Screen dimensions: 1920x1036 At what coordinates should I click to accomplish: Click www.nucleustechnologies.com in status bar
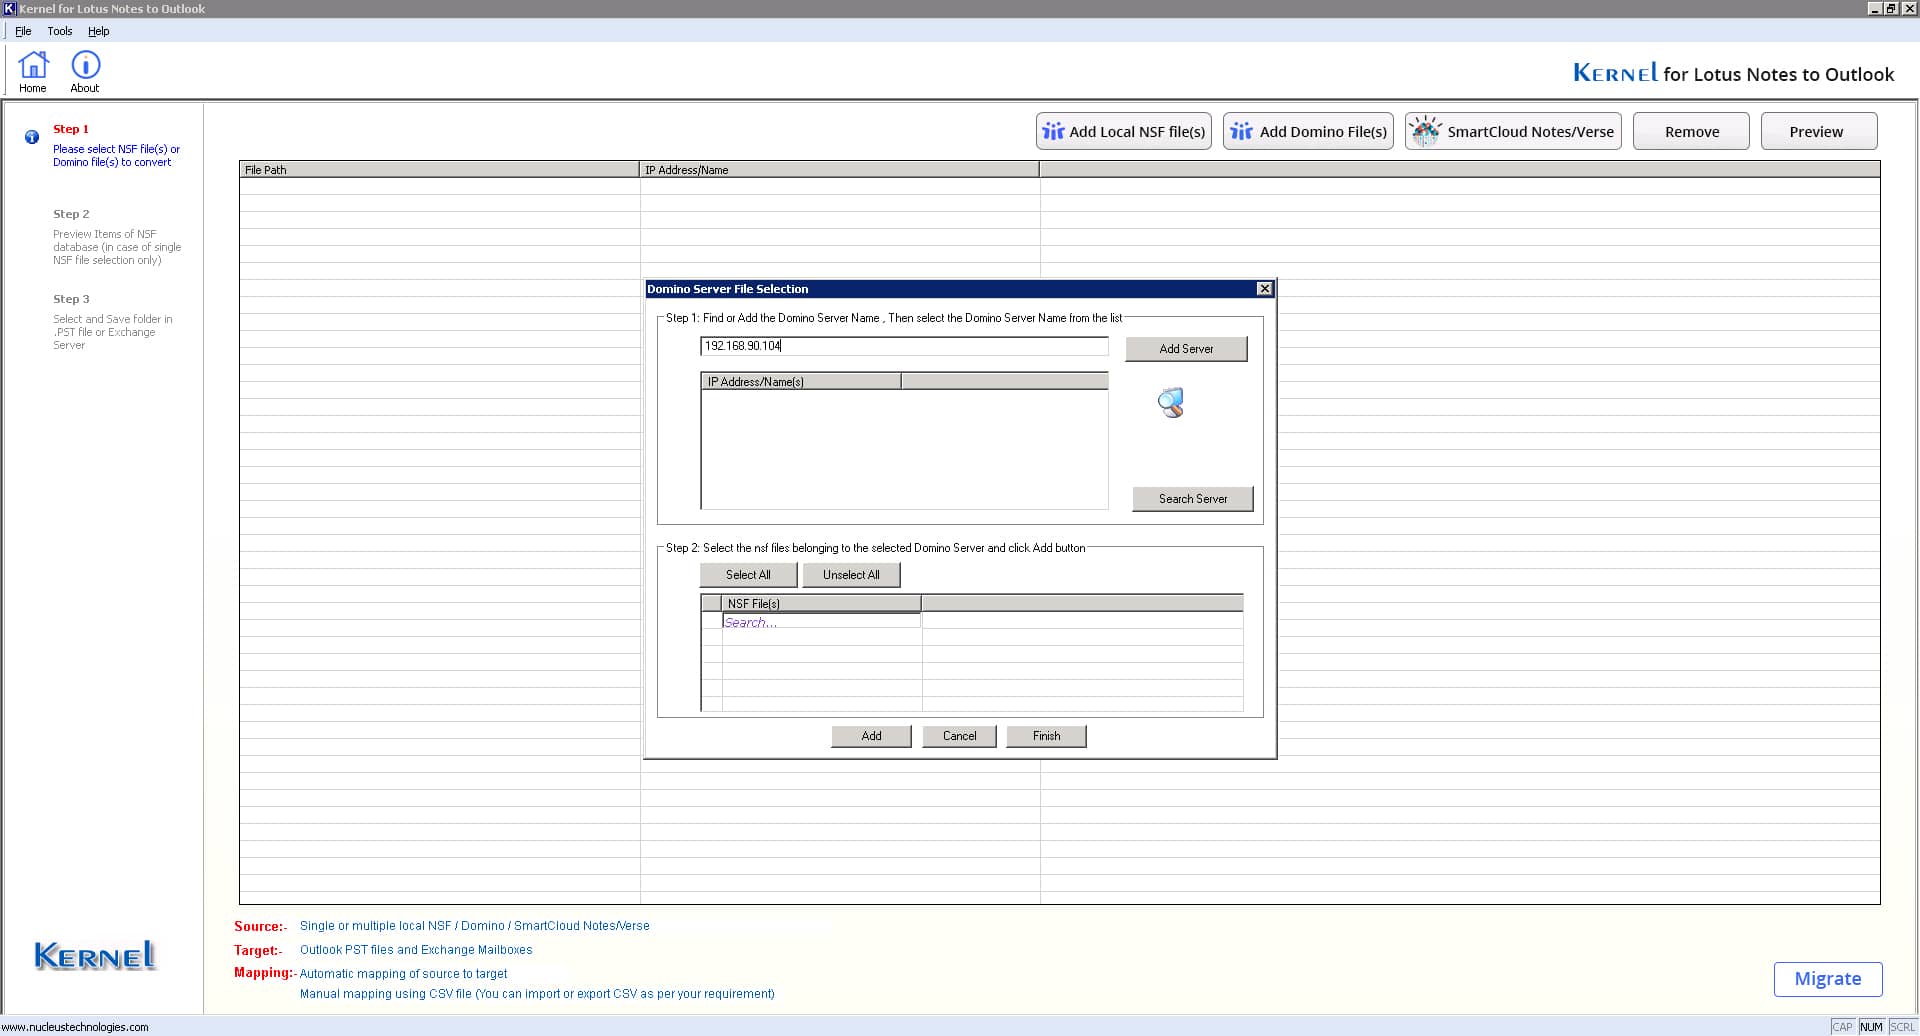(75, 1027)
